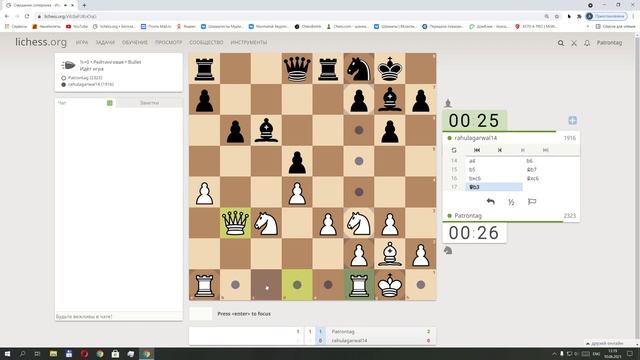Open Windows taskbar search
Image resolution: width=640 pixels, height=360 pixels.
(22, 353)
